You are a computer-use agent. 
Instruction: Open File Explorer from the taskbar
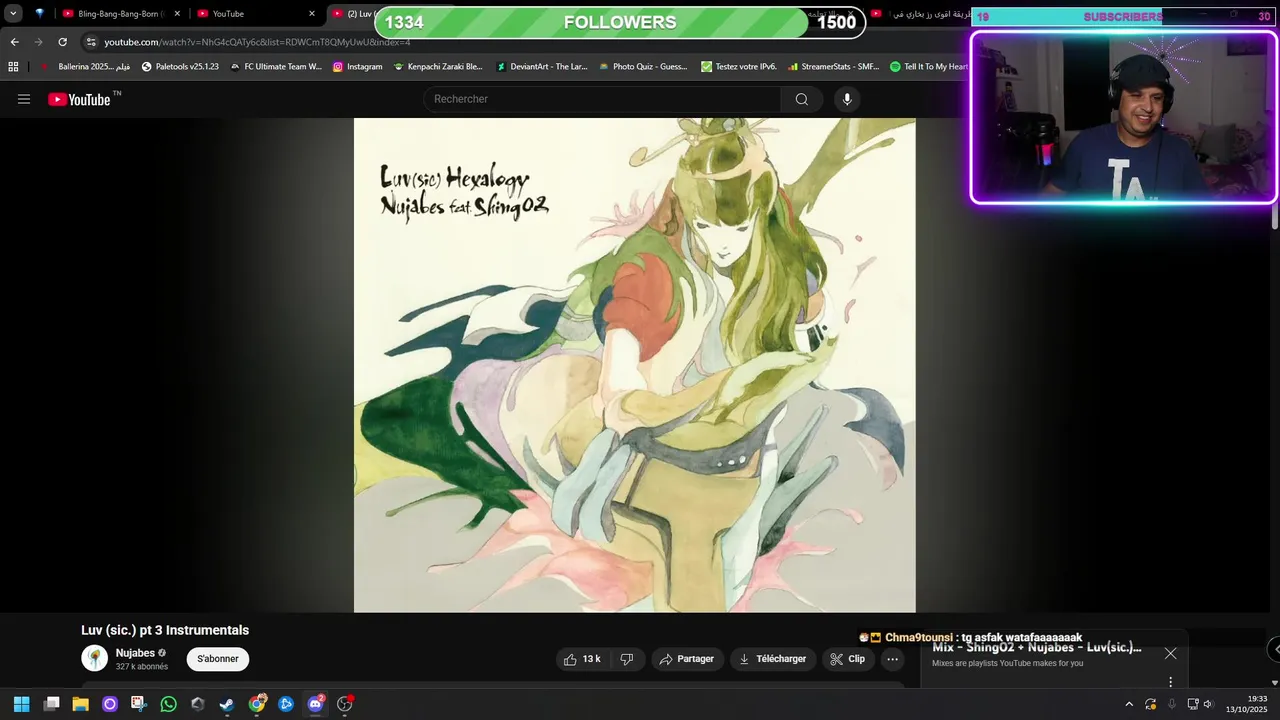(81, 704)
